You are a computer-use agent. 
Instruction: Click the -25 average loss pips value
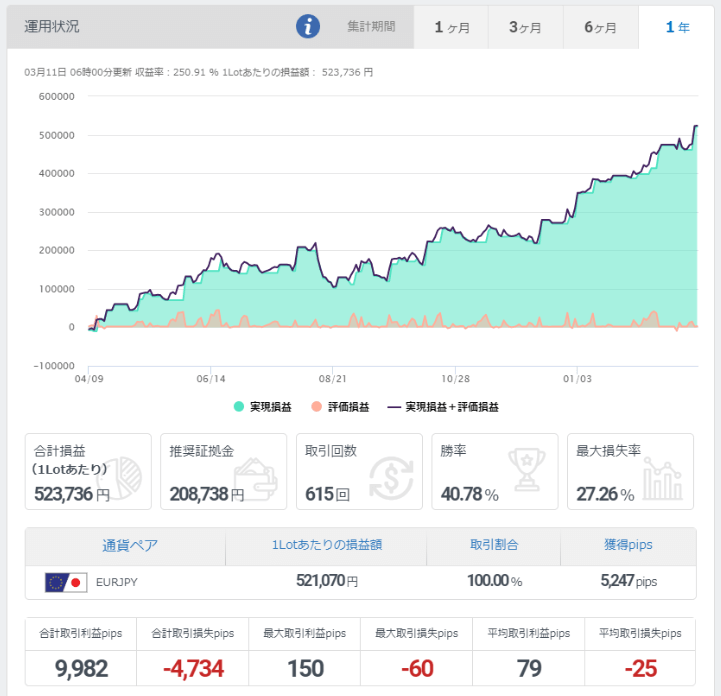[641, 668]
